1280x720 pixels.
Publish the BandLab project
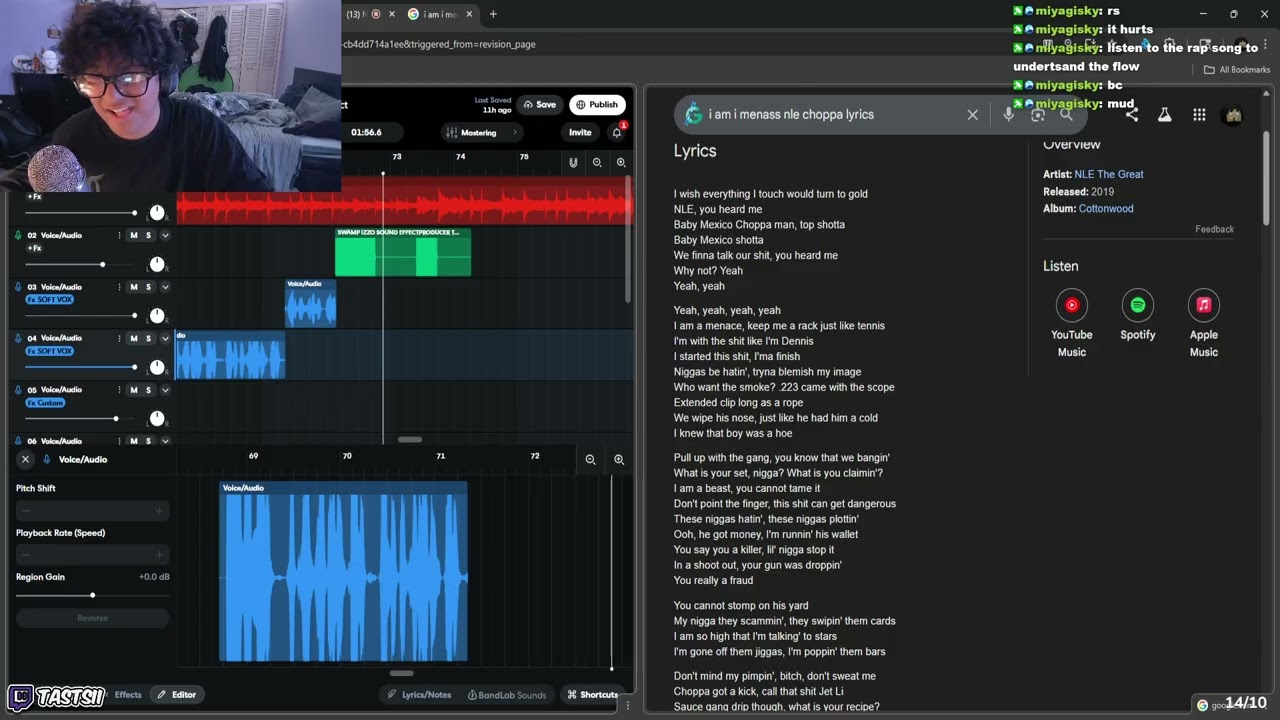coord(597,104)
